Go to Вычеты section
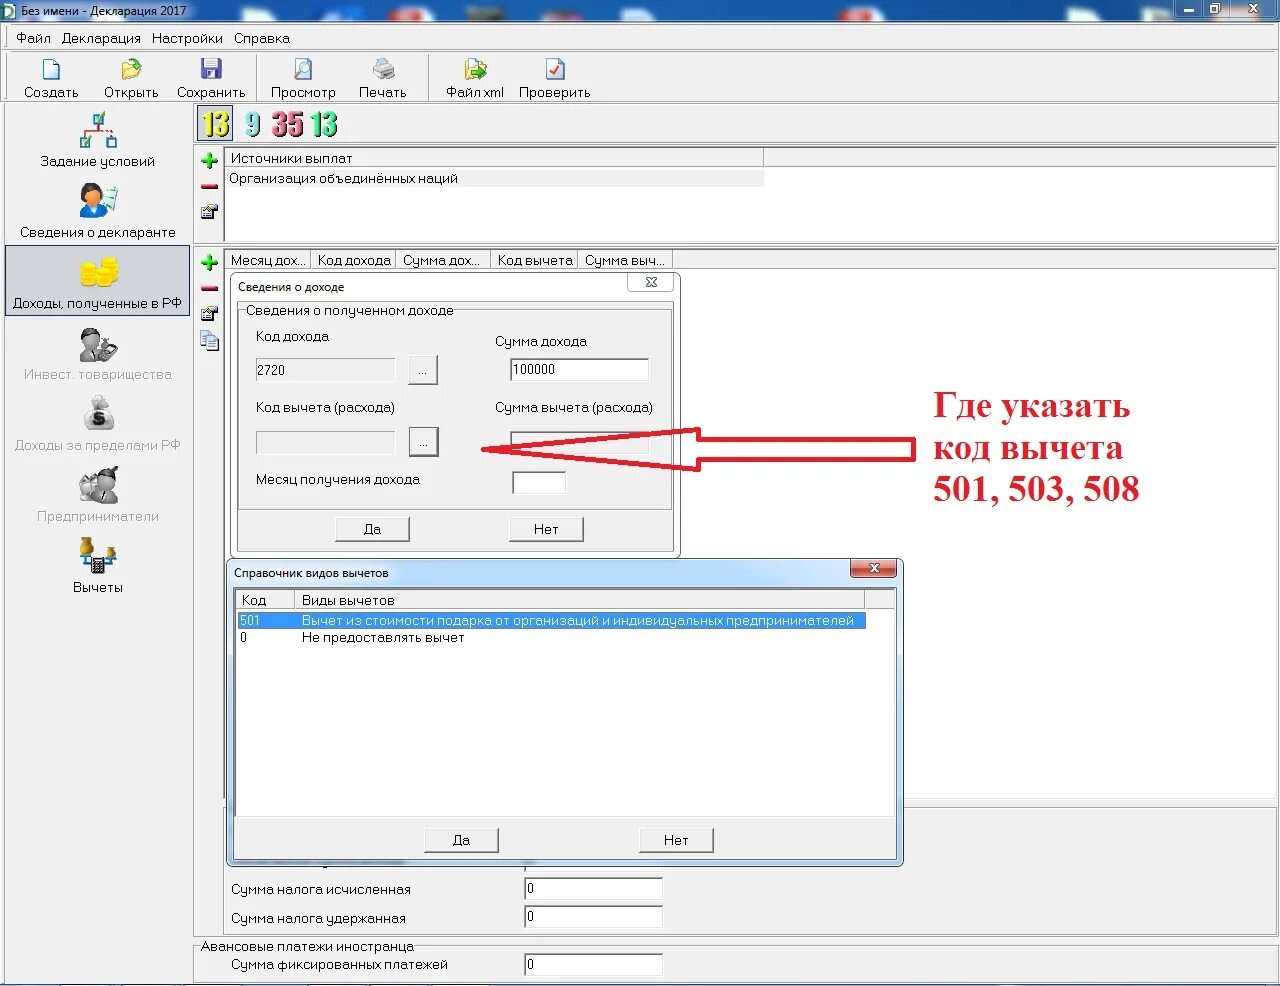The image size is (1280, 986). tap(98, 566)
